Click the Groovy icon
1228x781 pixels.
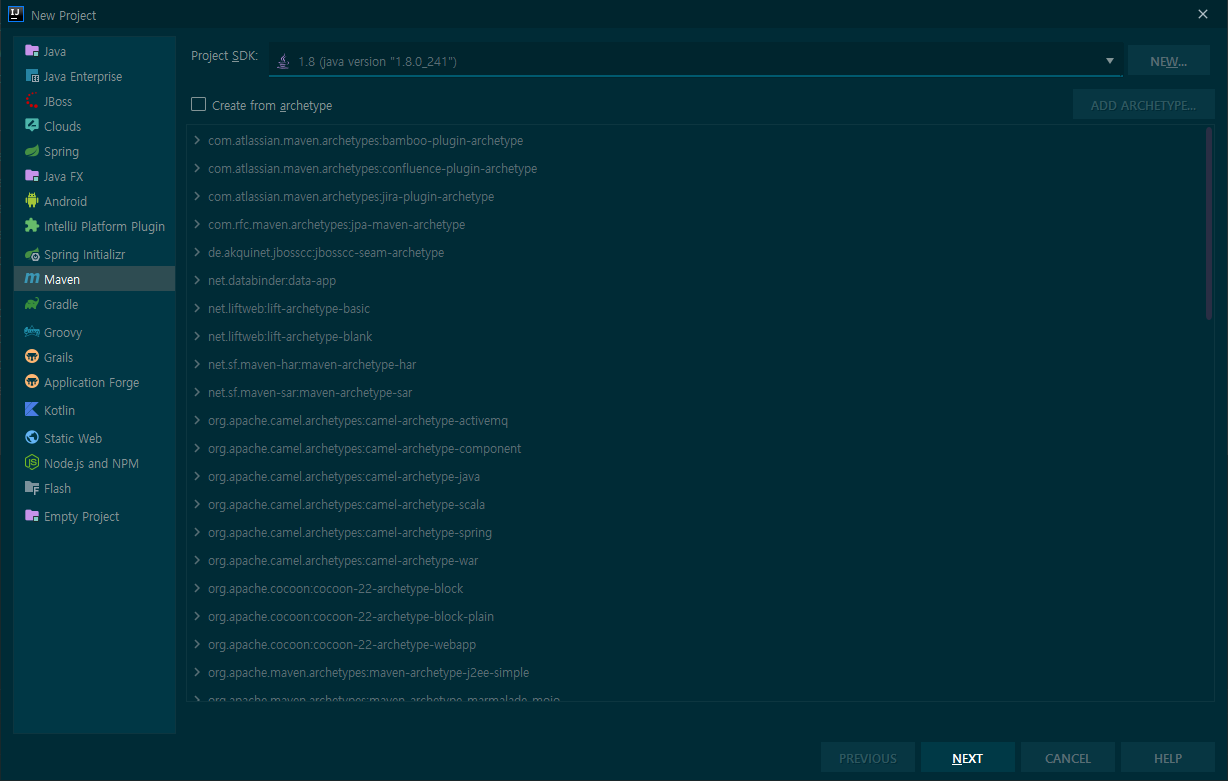(x=32, y=332)
